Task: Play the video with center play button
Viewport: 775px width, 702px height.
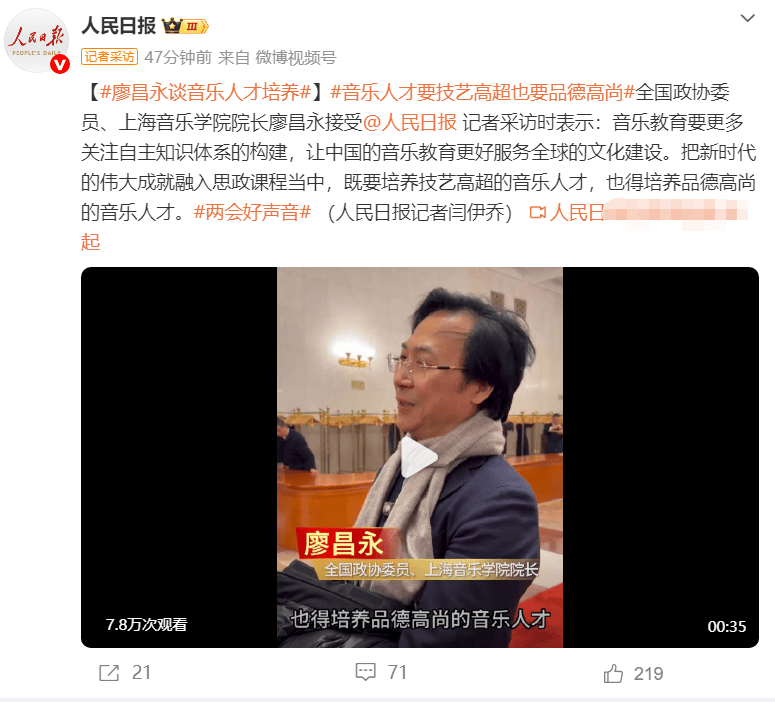Action: (419, 457)
